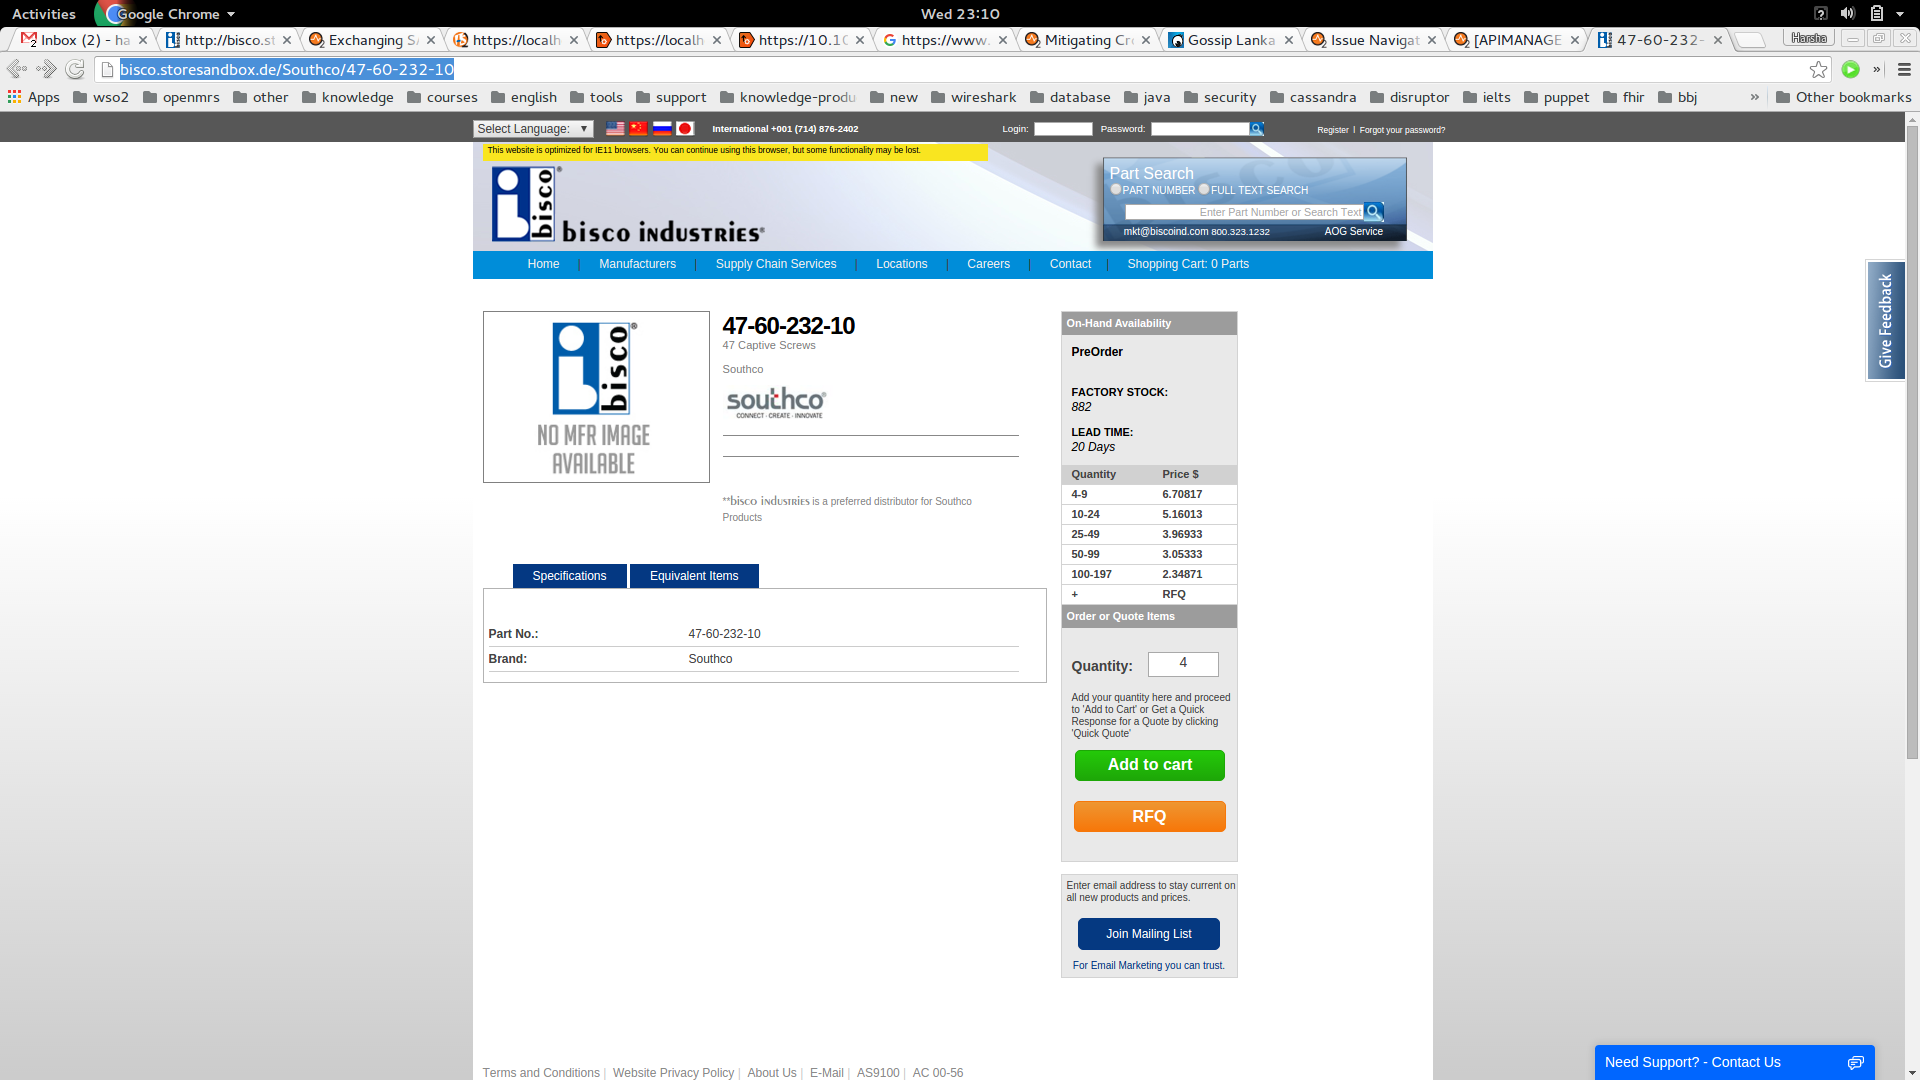Screen dimensions: 1920x1080
Task: Open the Other bookmarks folder
Action: 1843,97
